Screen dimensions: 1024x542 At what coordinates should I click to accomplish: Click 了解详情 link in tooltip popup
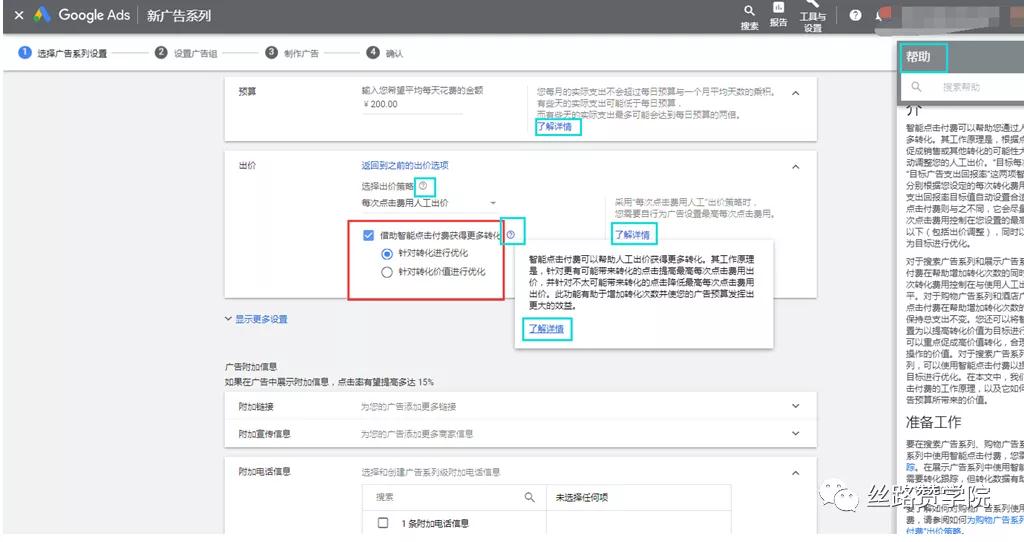546,328
